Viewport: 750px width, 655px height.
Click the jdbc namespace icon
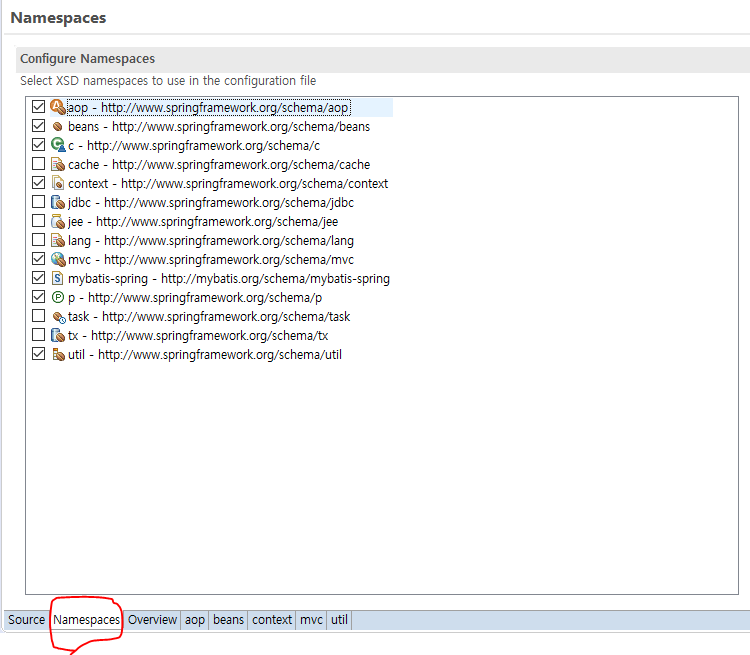tap(58, 202)
